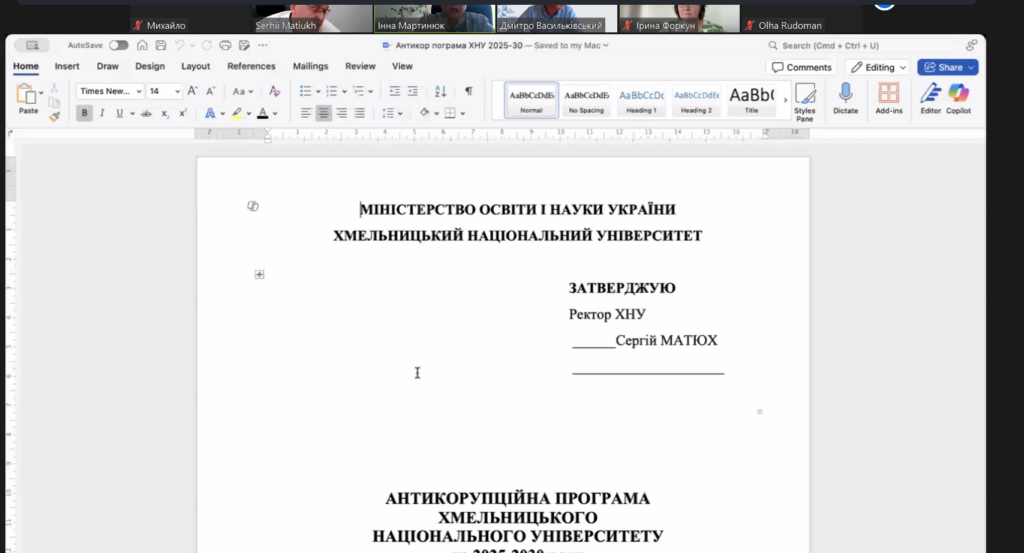Screen dimensions: 1024x553
Task: Open the font size dropdown showing 14
Action: [163, 91]
